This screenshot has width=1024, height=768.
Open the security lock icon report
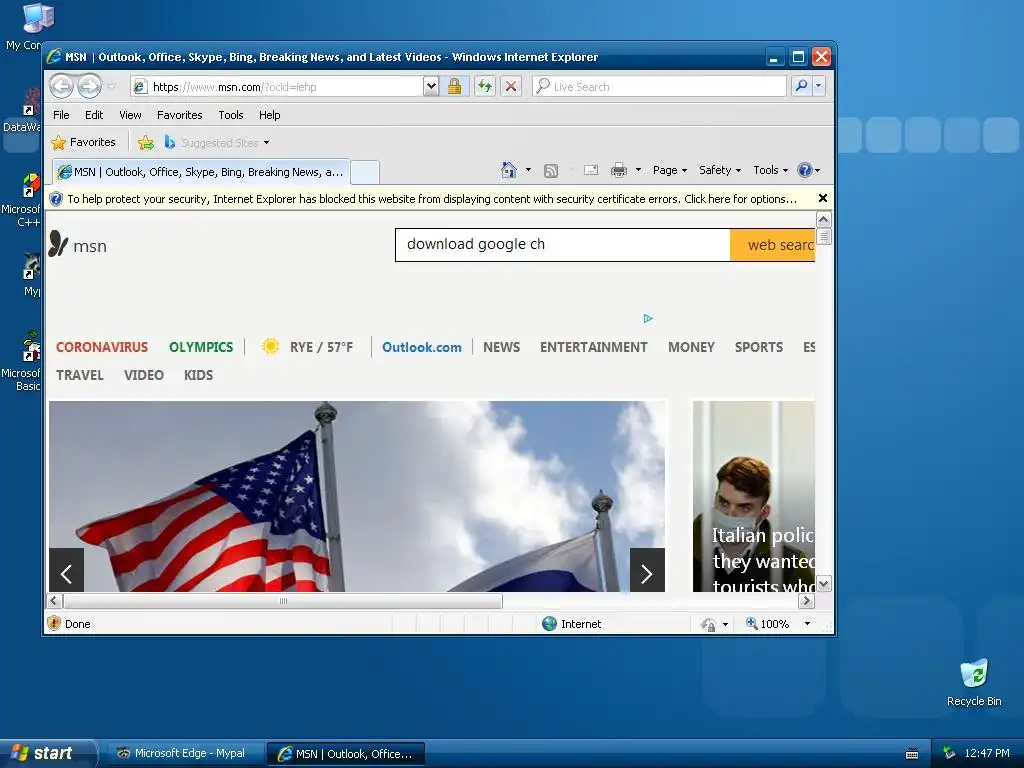455,86
